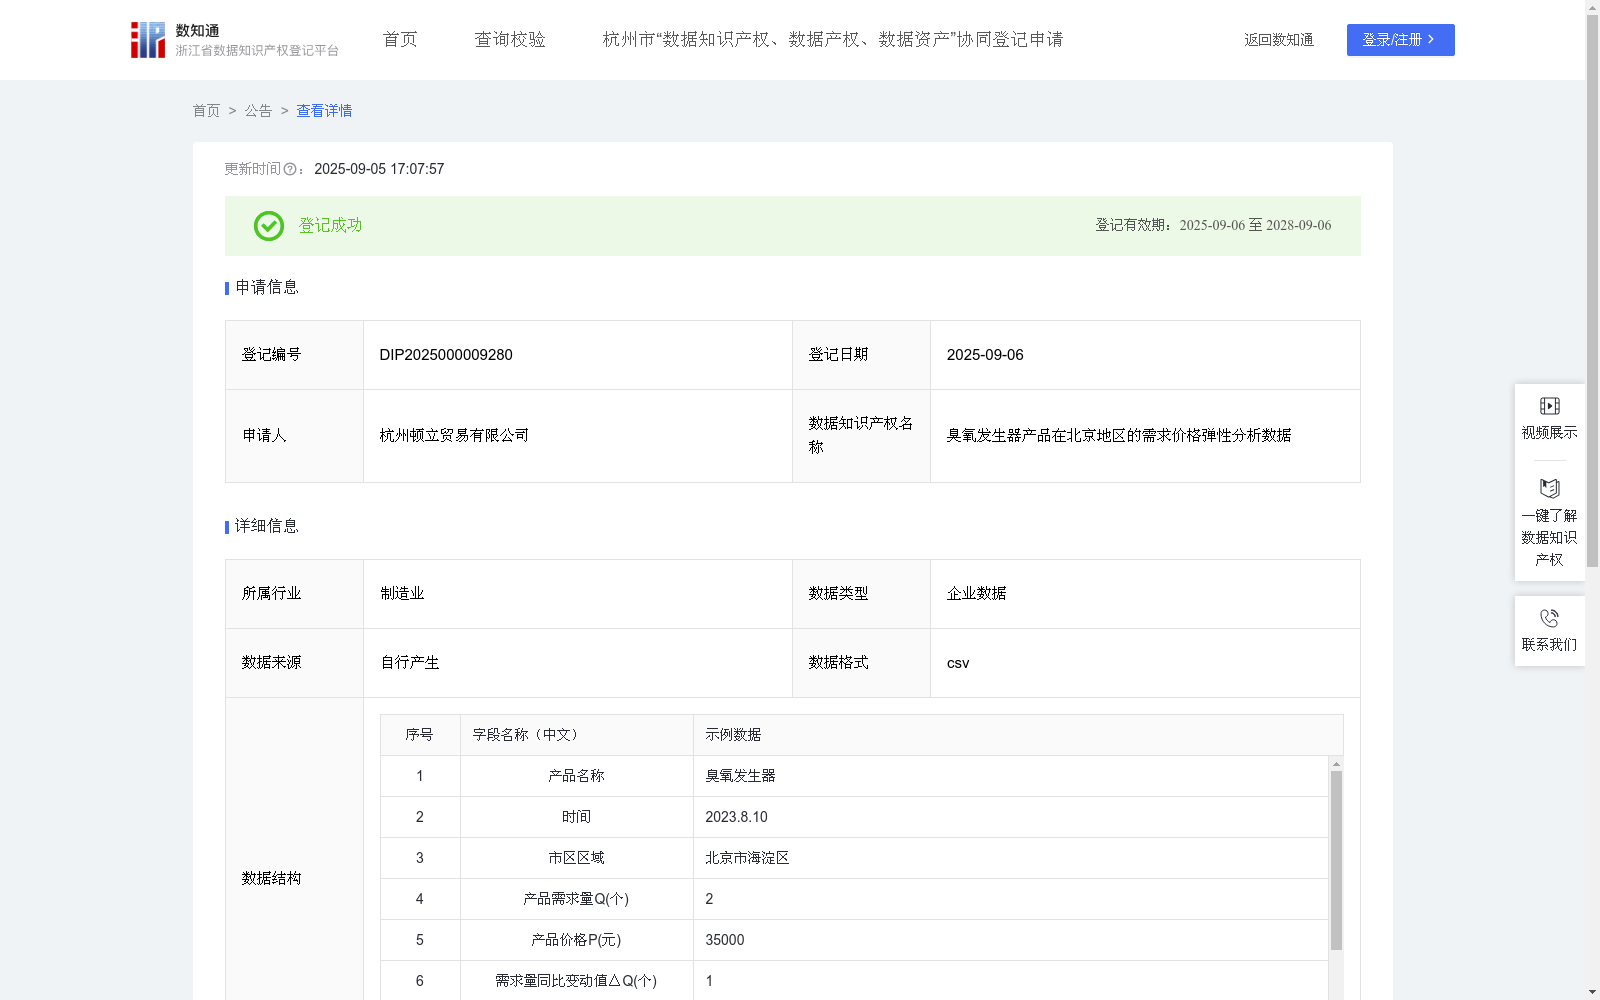Click scroll-up arrow of data table
This screenshot has width=1600, height=1000.
[1336, 764]
